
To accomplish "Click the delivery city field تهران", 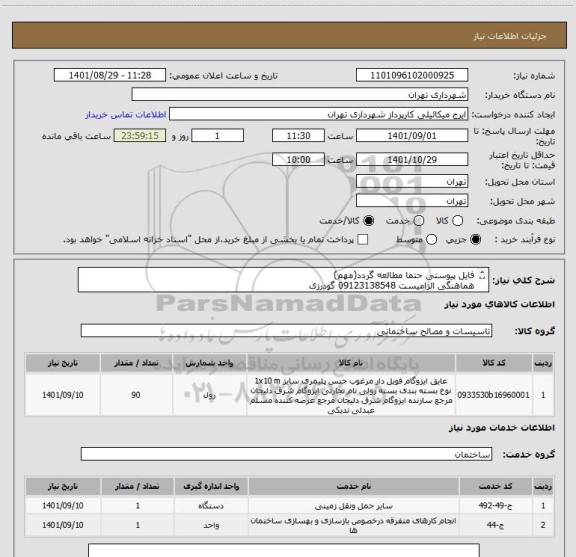I will click(412, 201).
